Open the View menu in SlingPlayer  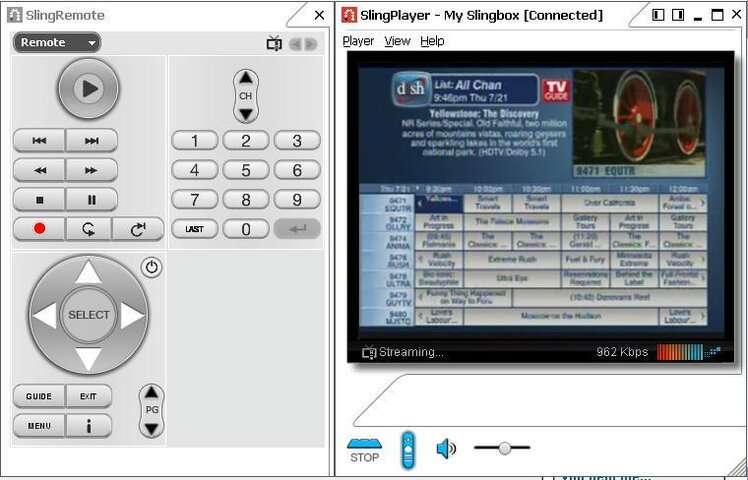pos(397,42)
